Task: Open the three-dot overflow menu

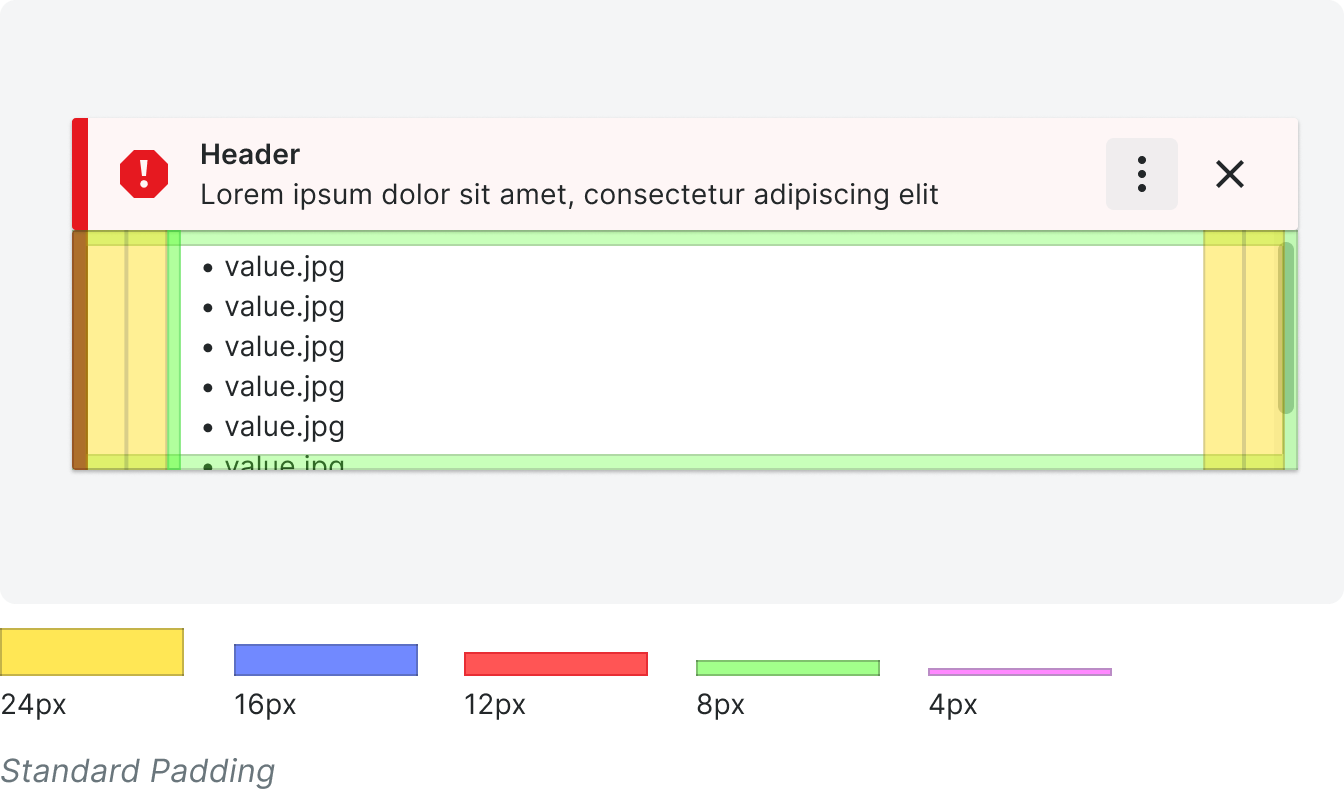Action: tap(1141, 174)
